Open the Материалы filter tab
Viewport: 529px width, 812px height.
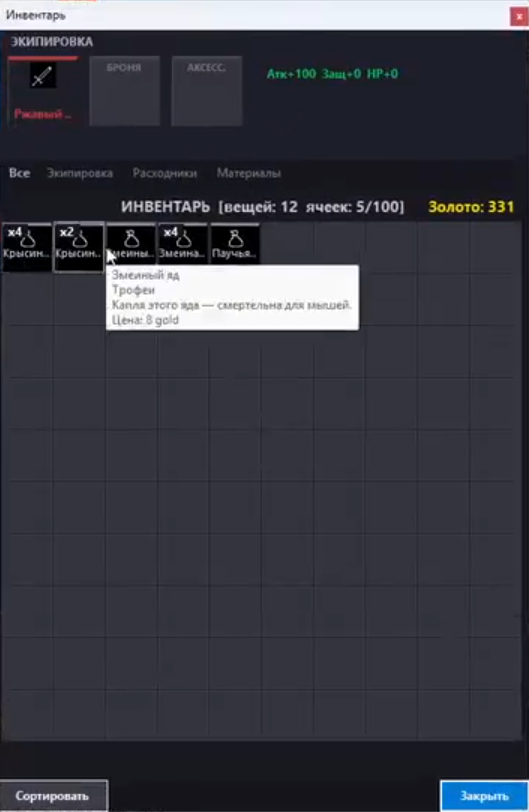pos(248,173)
